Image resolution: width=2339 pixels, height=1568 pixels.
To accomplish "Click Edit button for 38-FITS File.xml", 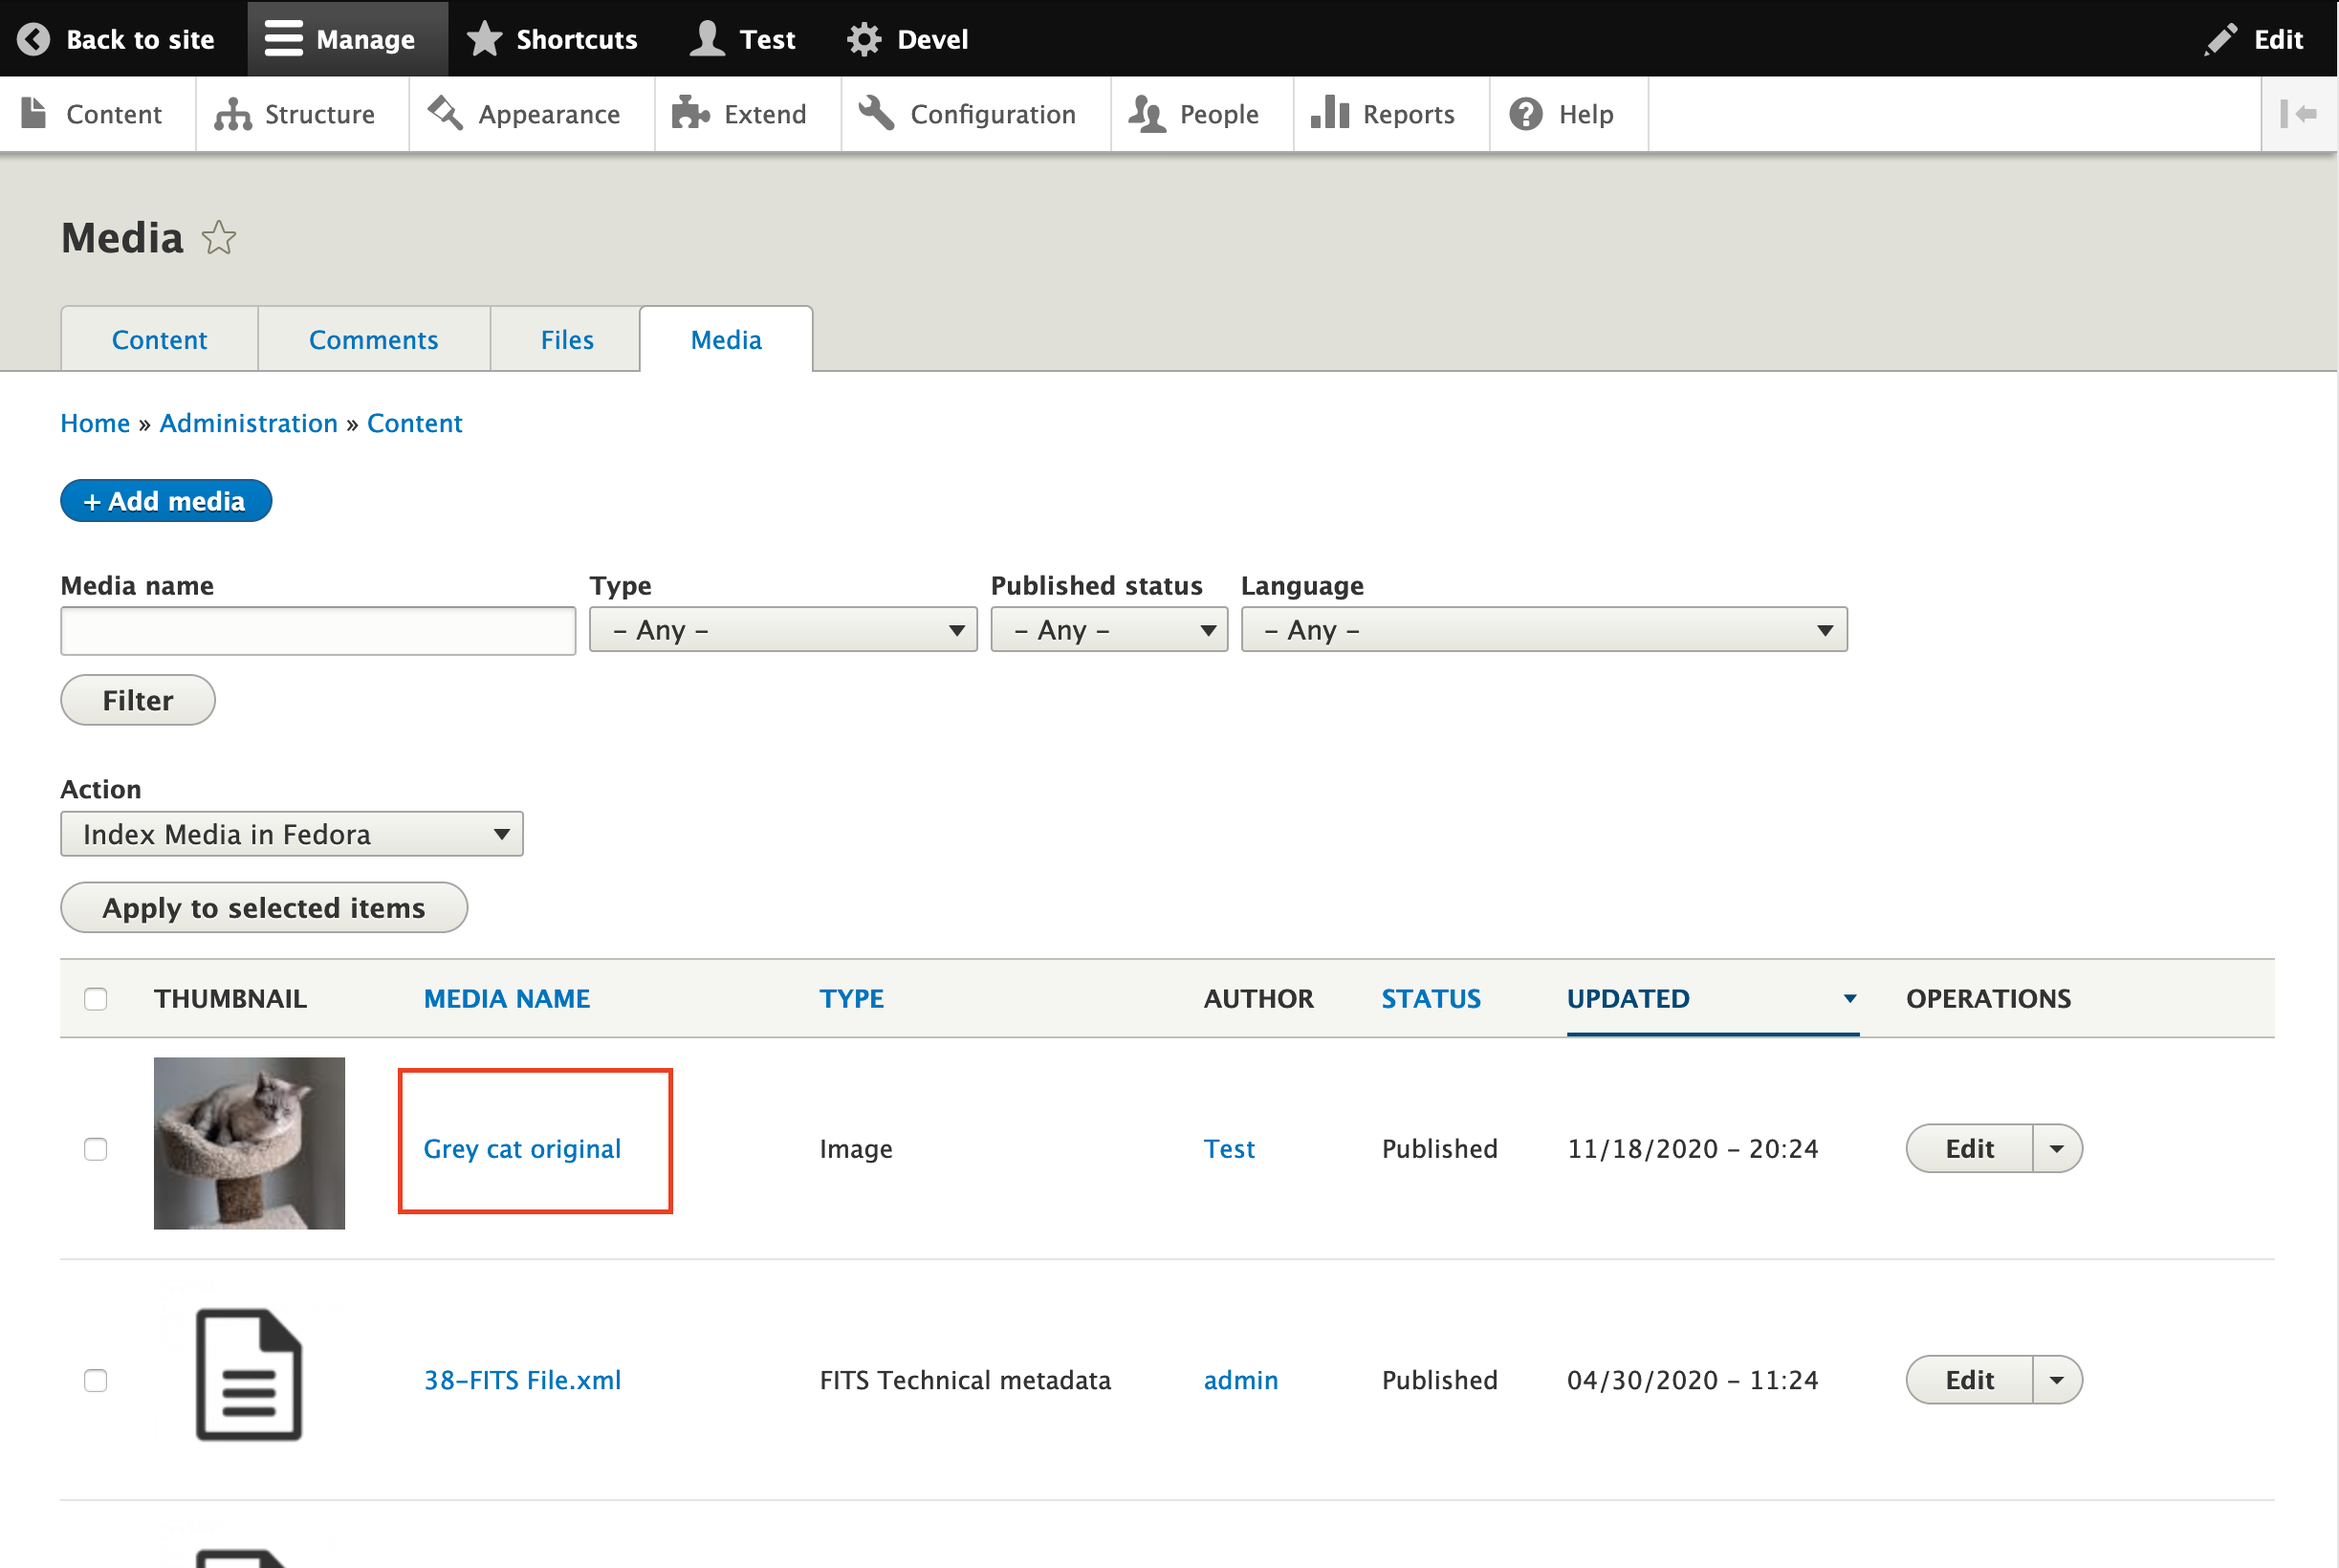I will [1970, 1380].
